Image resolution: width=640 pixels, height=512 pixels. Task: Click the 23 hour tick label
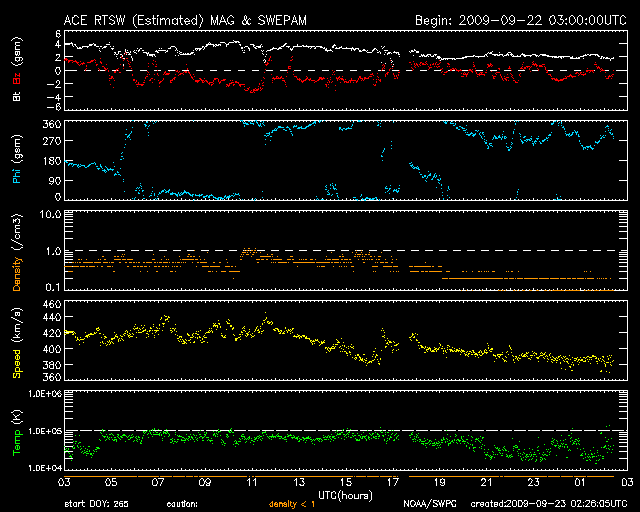click(x=532, y=483)
